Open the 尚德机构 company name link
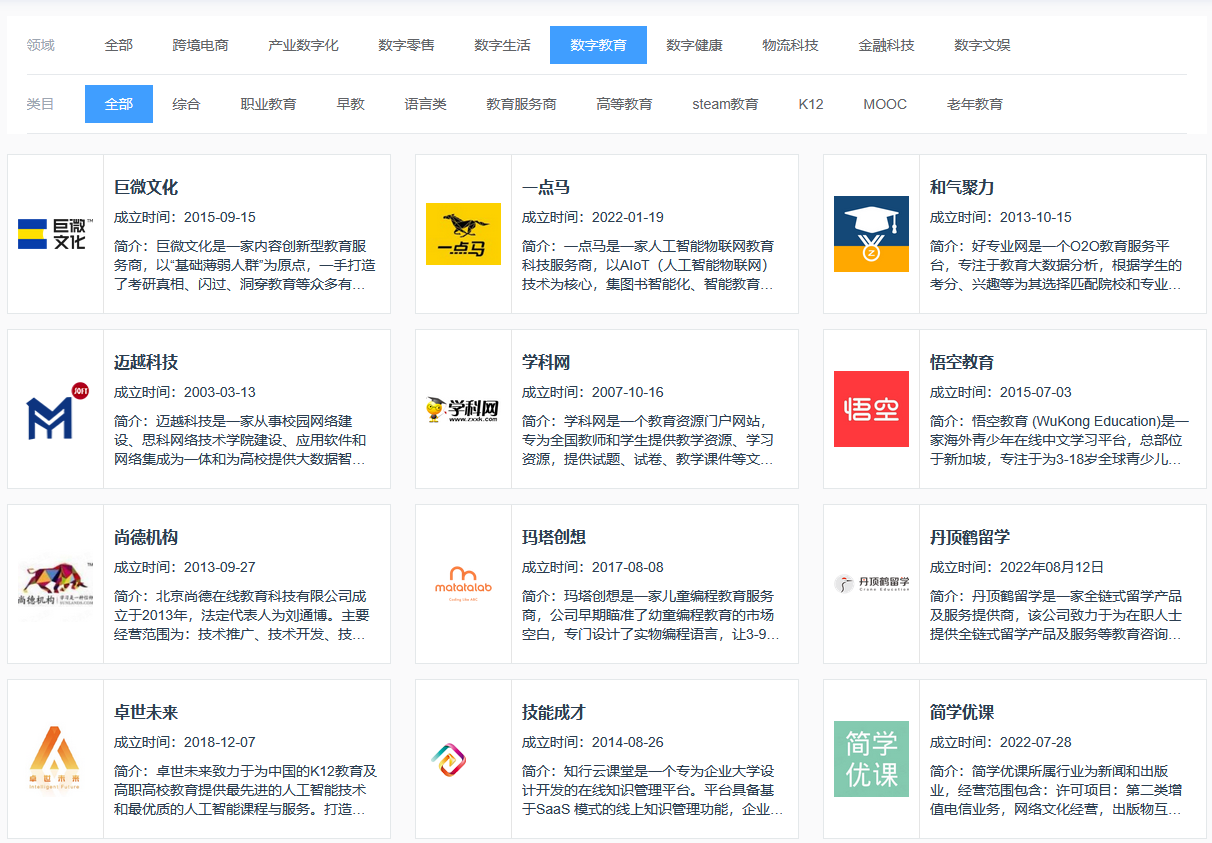1212x843 pixels. [x=147, y=536]
